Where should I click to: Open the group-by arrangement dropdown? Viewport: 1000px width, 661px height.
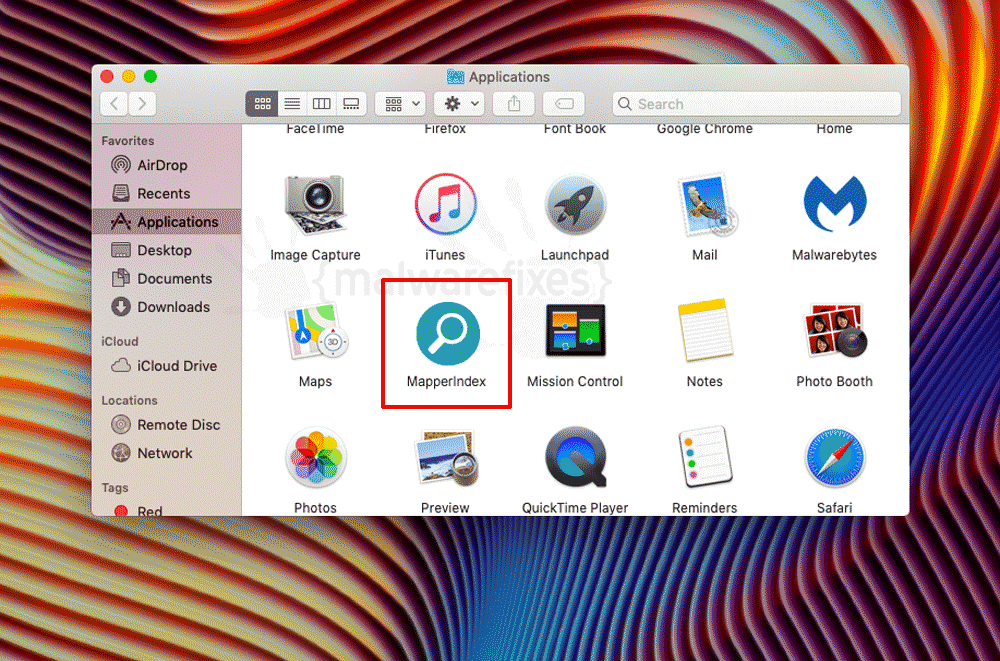click(x=401, y=103)
